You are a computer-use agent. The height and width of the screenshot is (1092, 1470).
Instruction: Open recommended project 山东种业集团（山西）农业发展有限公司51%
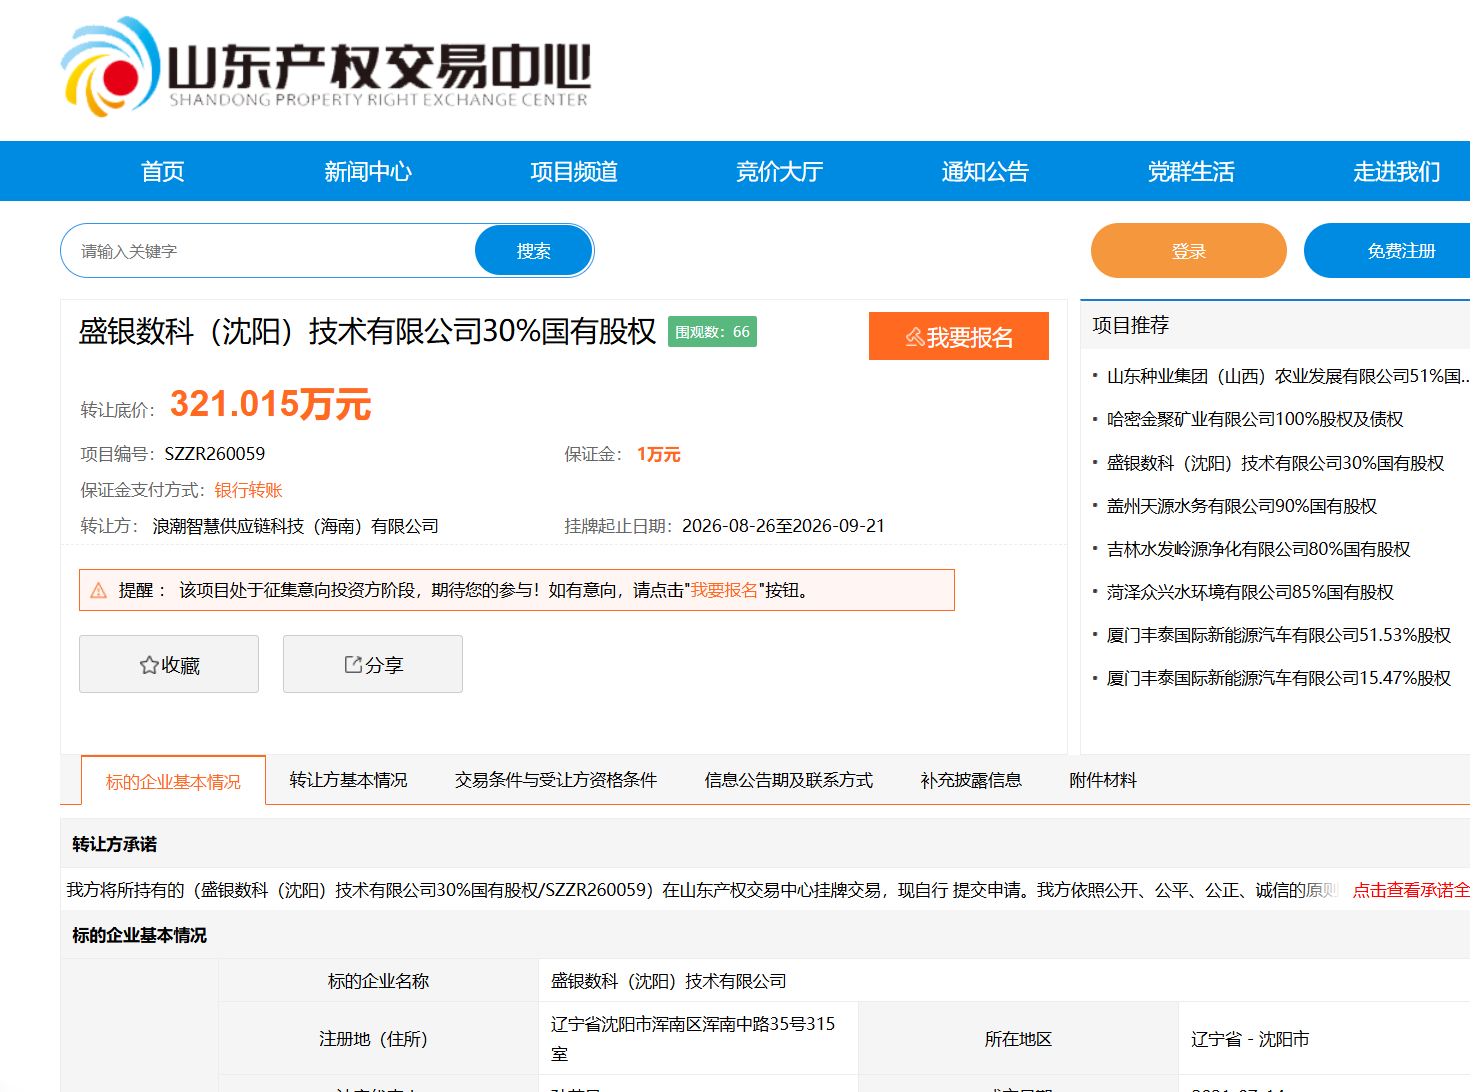(x=1288, y=376)
